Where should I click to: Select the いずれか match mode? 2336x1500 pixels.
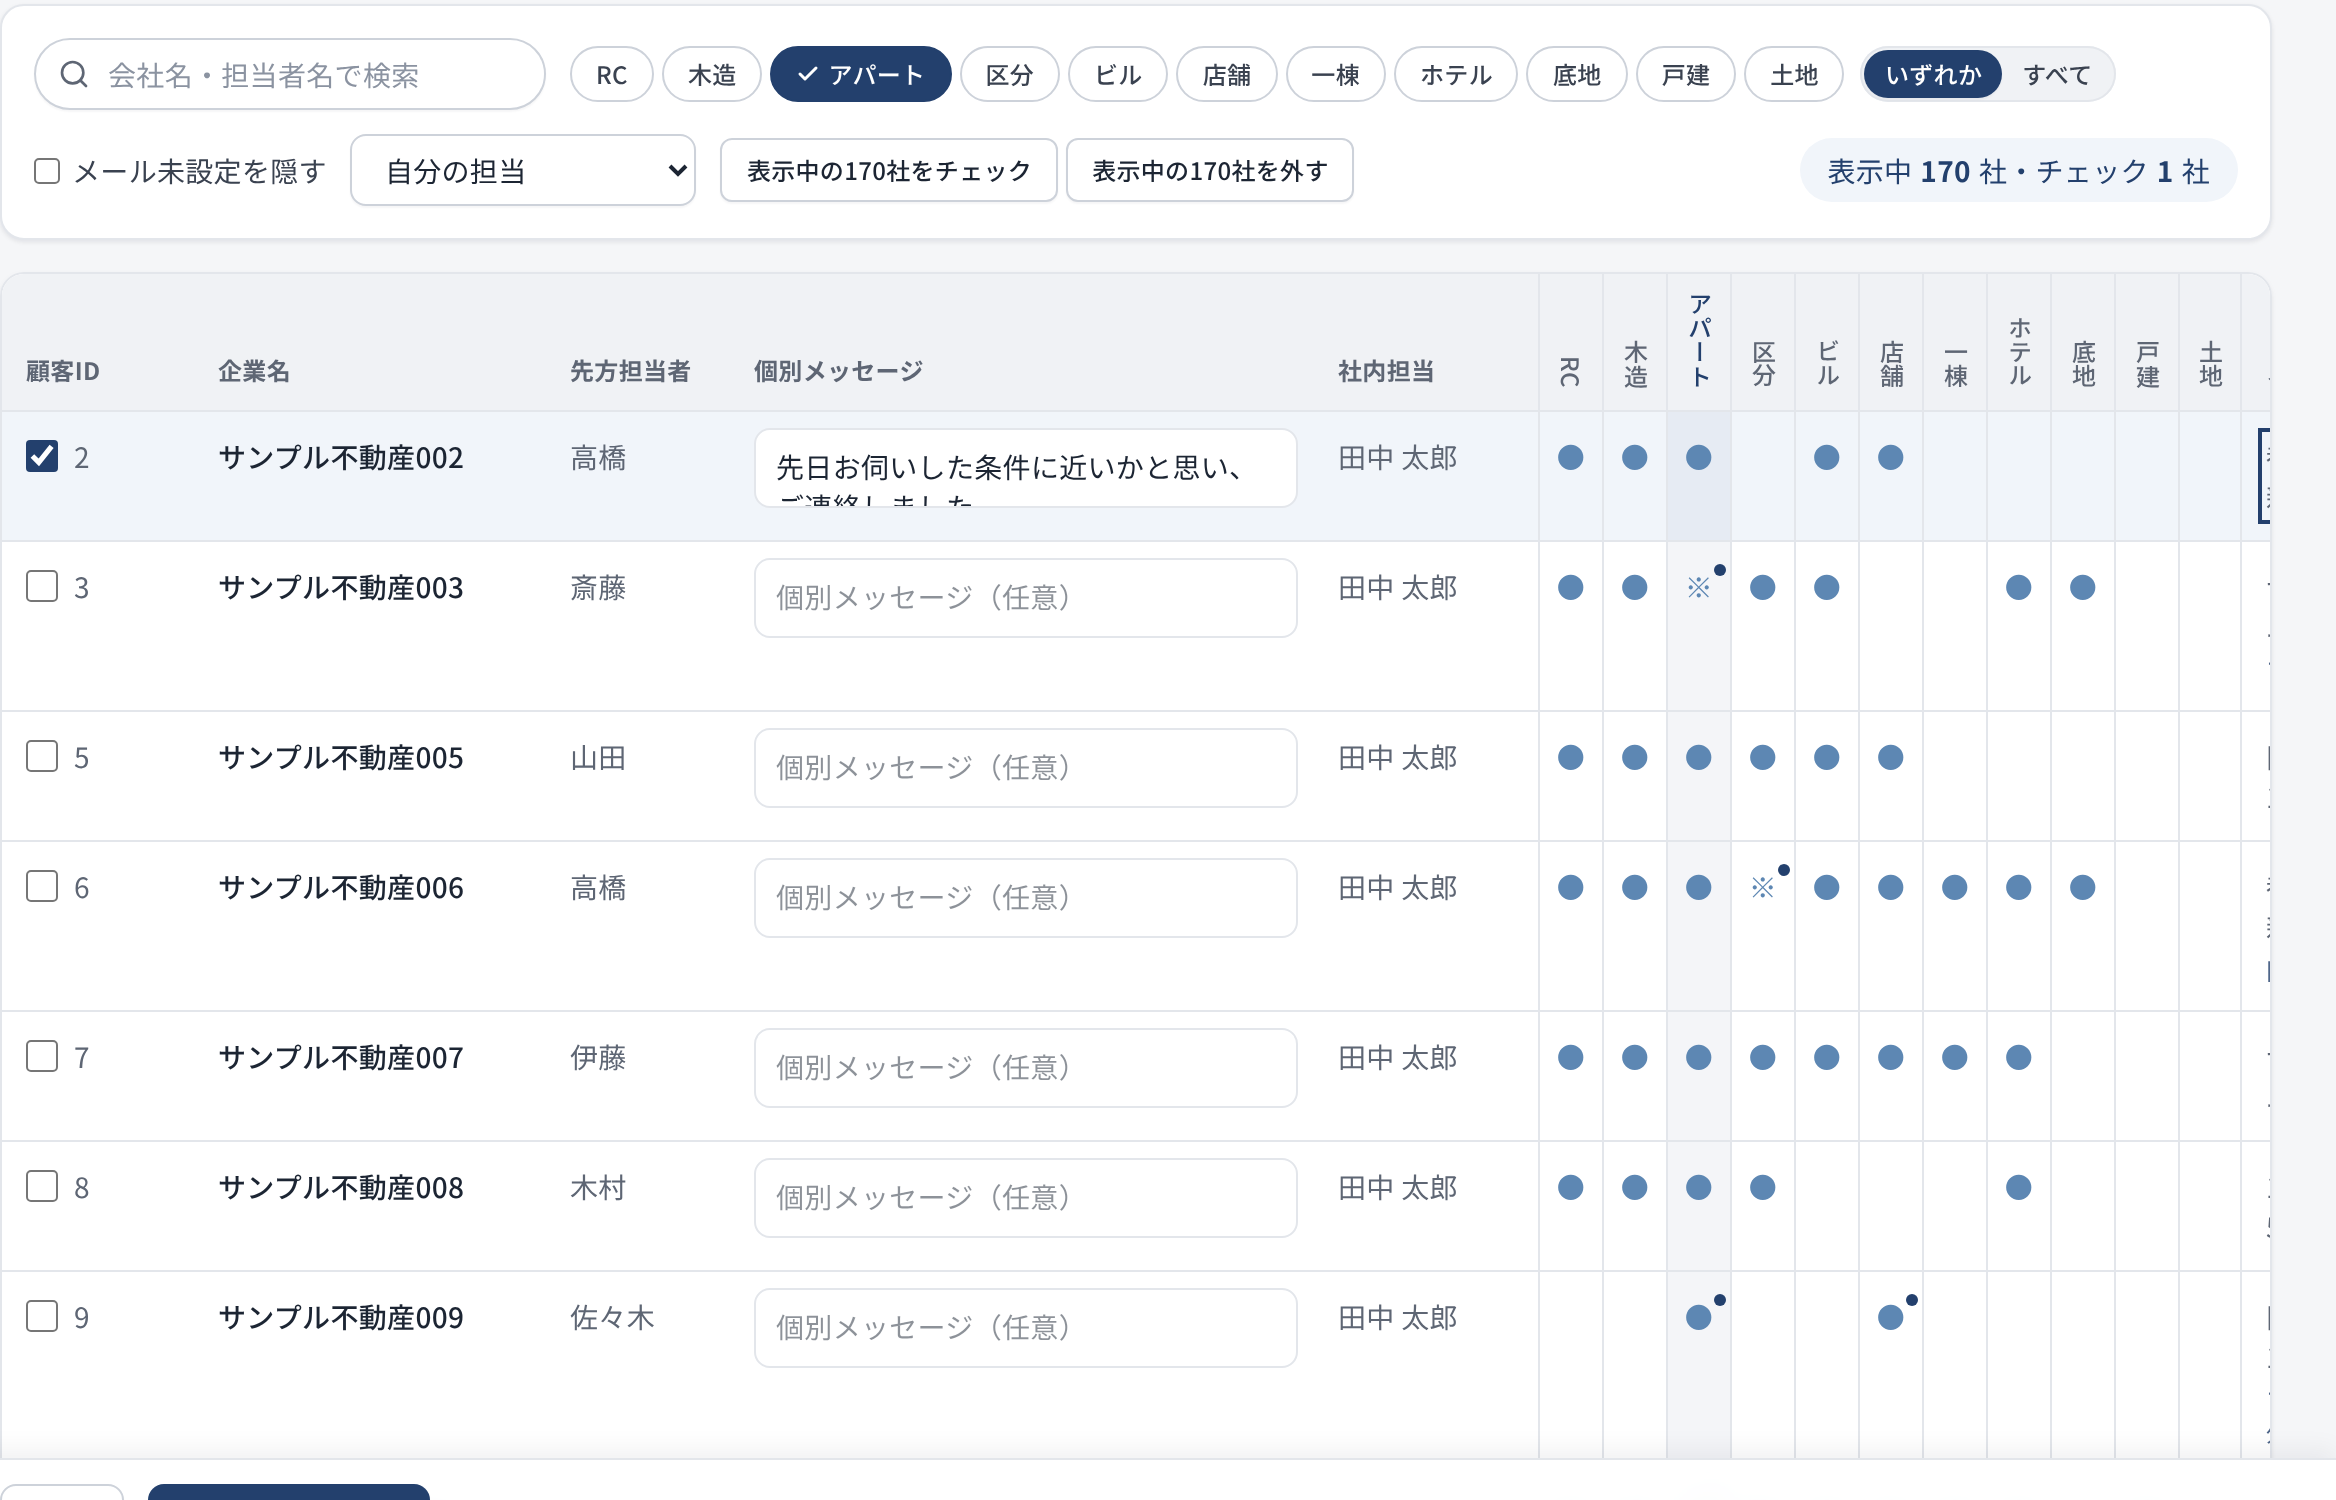tap(1933, 75)
